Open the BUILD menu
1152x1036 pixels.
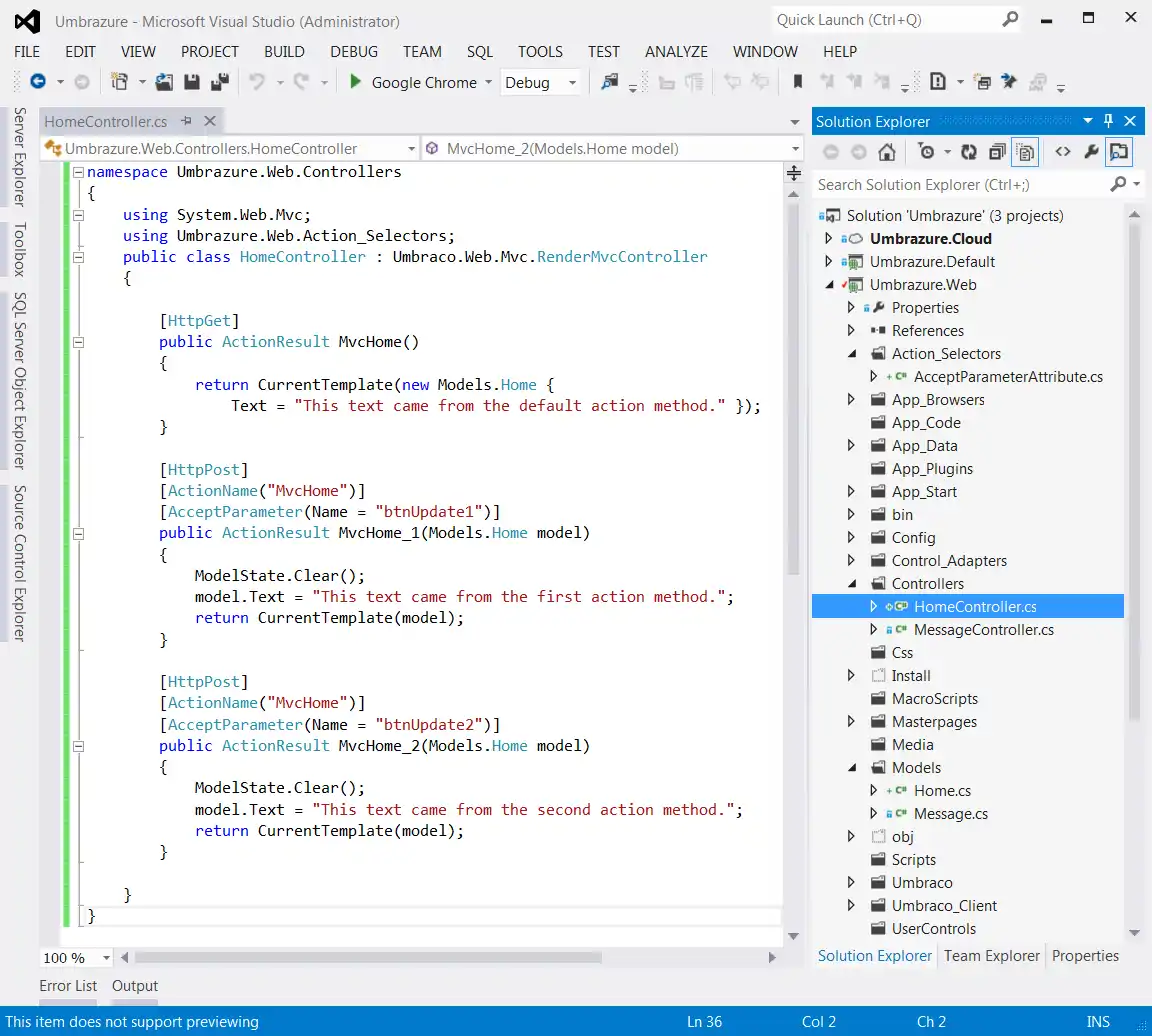[x=284, y=51]
